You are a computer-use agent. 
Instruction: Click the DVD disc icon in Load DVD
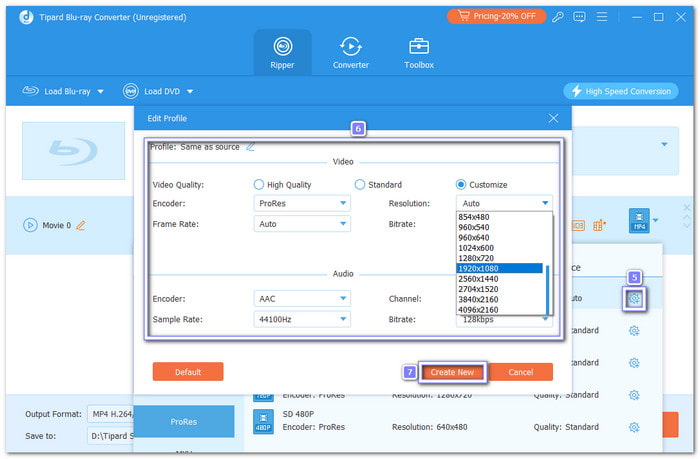131,91
